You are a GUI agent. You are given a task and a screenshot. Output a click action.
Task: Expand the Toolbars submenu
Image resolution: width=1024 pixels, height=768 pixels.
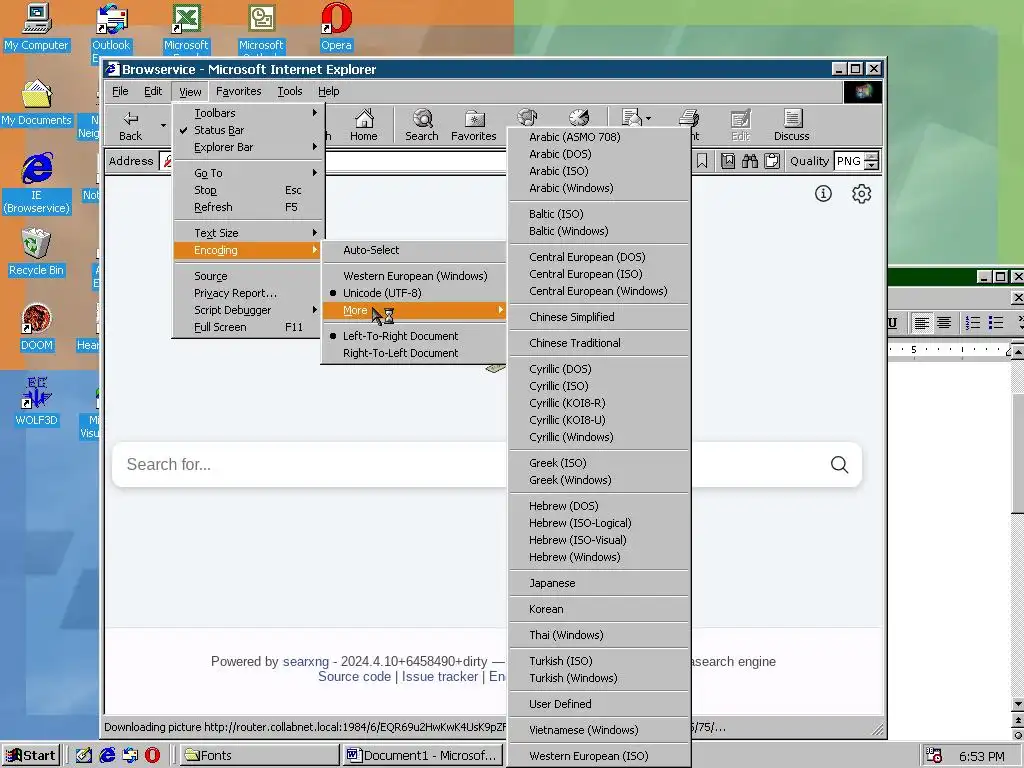point(248,113)
